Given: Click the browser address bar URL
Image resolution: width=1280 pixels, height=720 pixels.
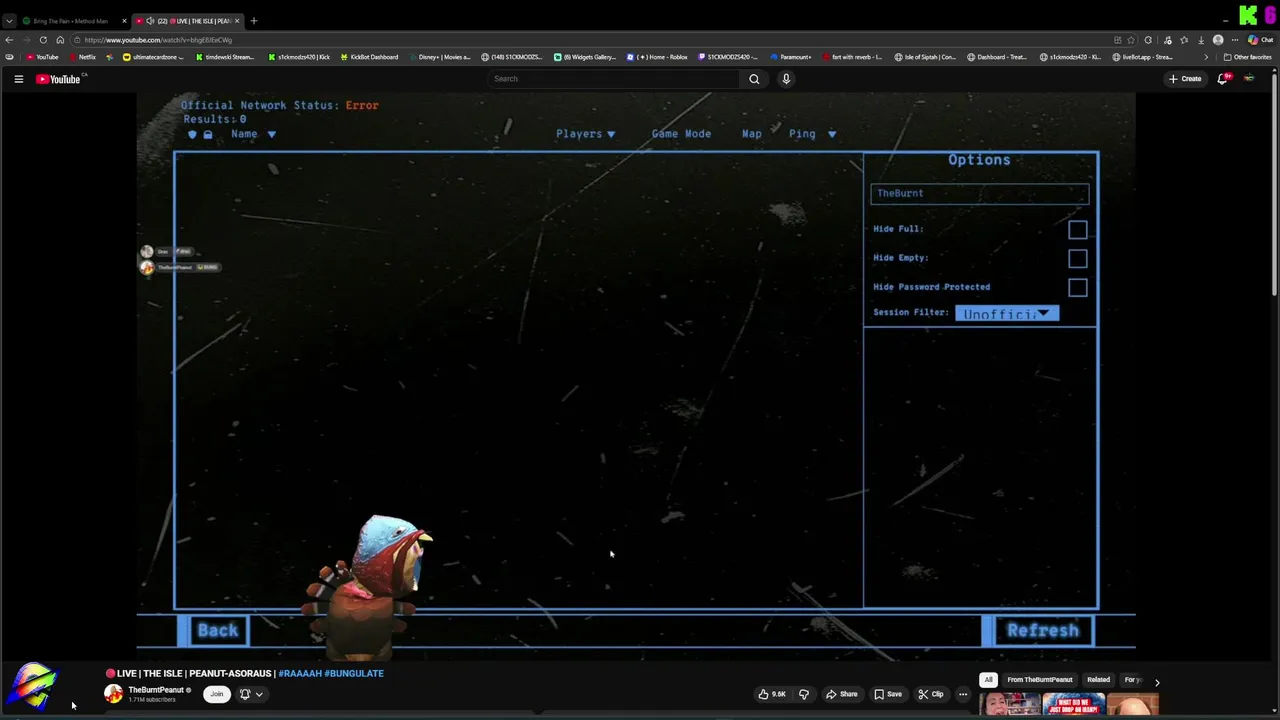Looking at the screenshot, I should (x=158, y=40).
